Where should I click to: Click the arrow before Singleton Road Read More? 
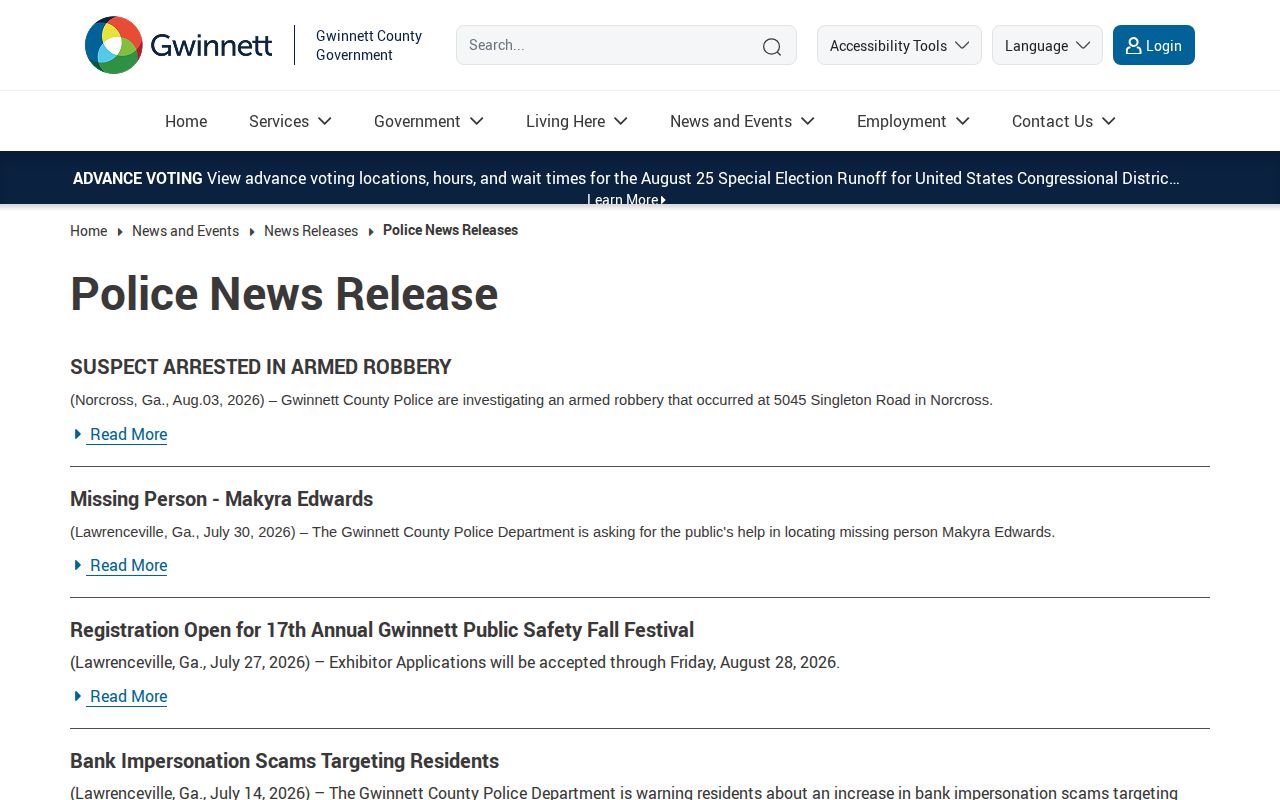coord(78,434)
